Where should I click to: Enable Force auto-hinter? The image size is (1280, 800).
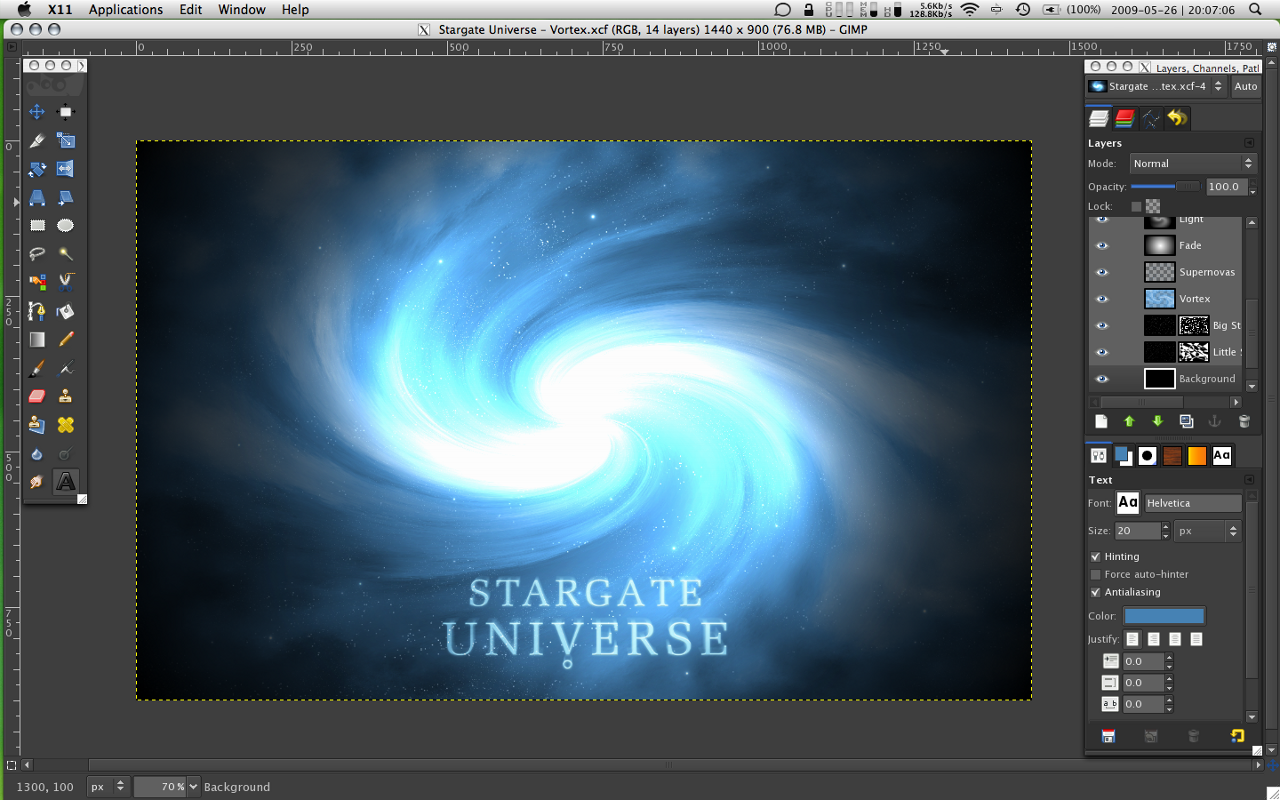pos(1095,575)
